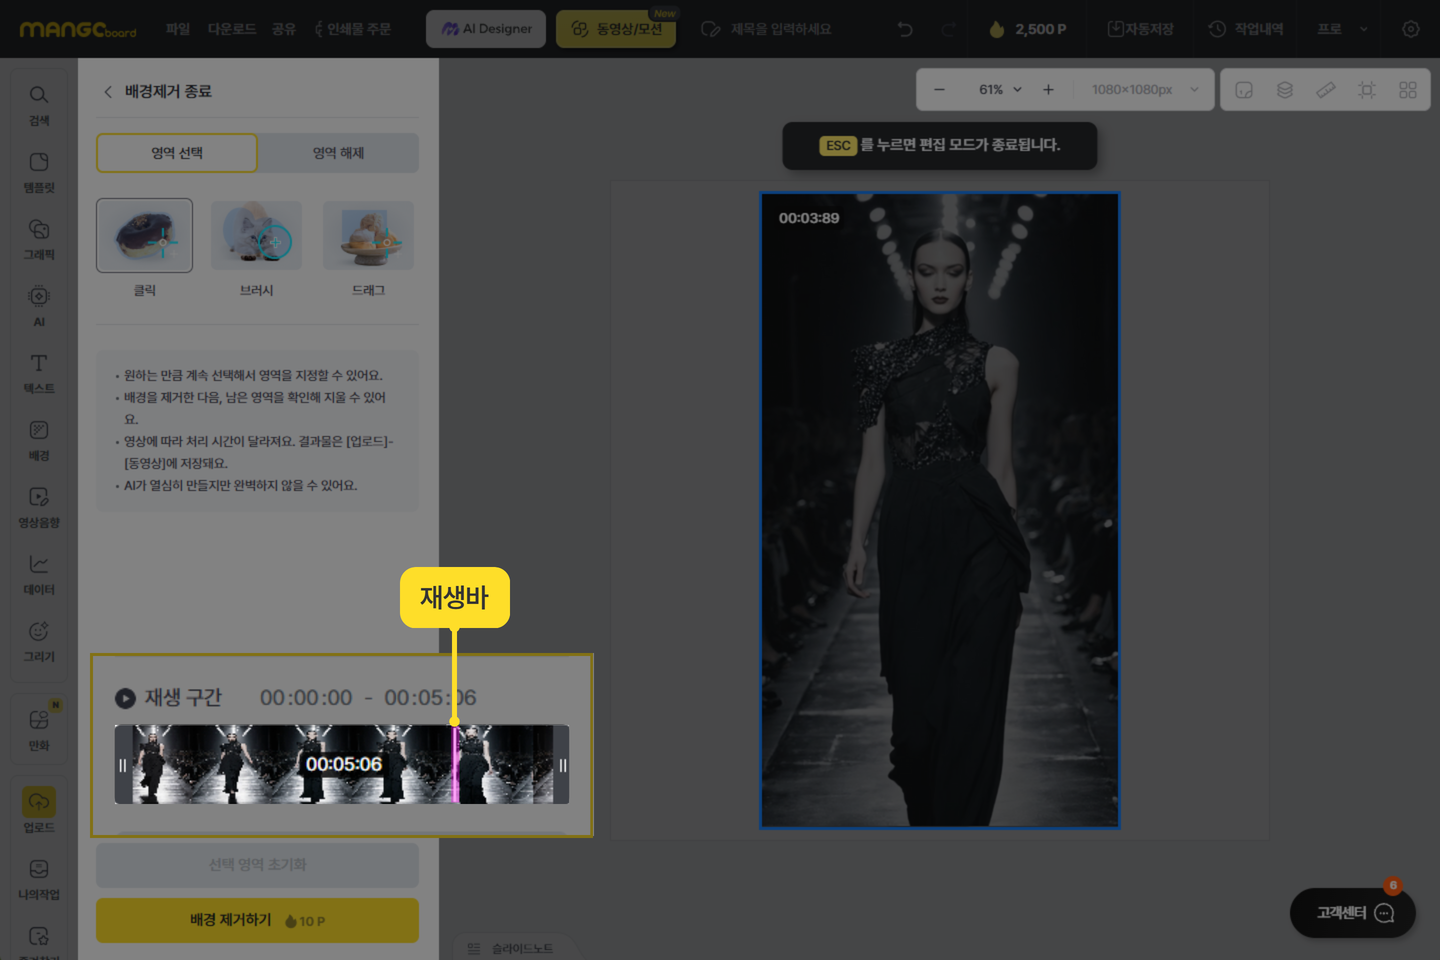Image resolution: width=1440 pixels, height=960 pixels.
Task: Open the 그래픽 graphics sidebar icon
Action: click(39, 239)
